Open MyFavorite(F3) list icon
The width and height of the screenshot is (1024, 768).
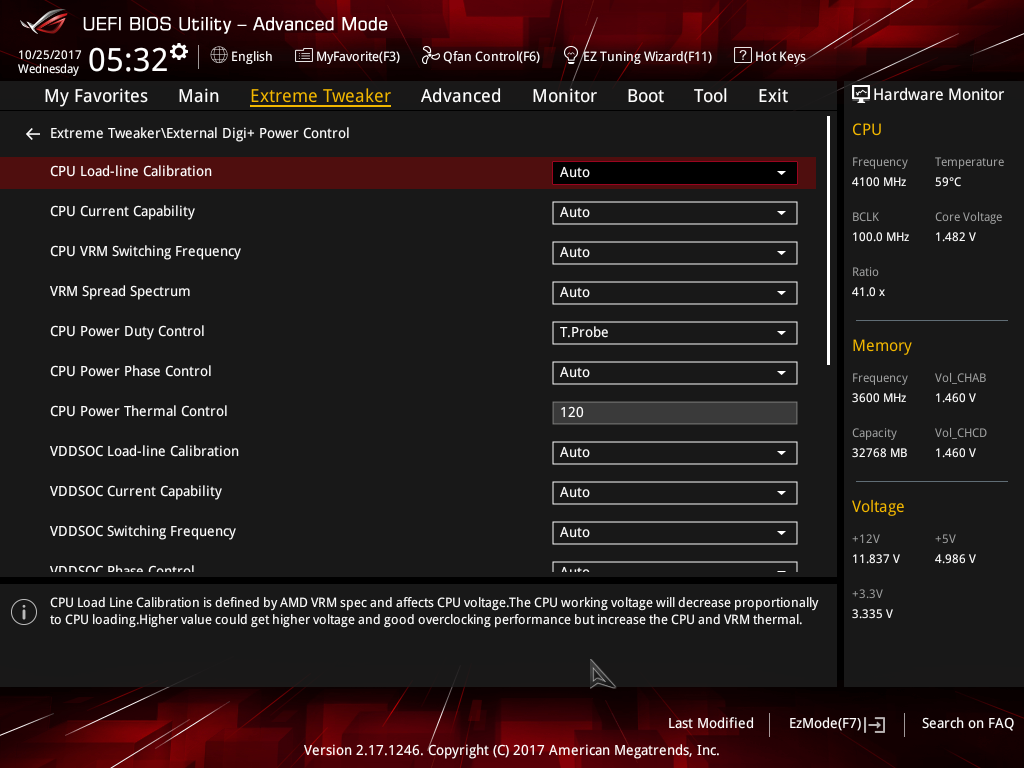pyautogui.click(x=303, y=56)
